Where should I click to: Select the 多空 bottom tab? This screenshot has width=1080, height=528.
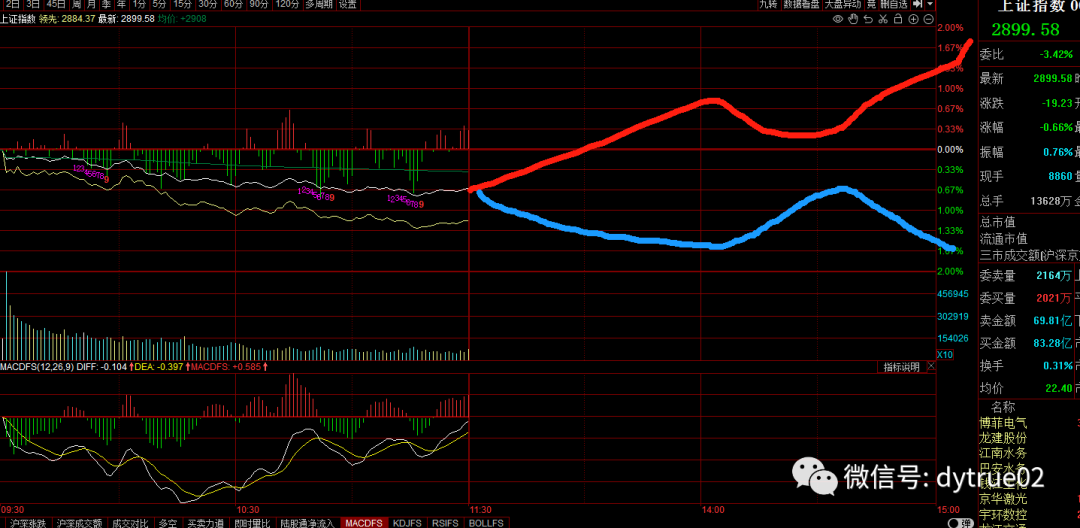tap(168, 523)
